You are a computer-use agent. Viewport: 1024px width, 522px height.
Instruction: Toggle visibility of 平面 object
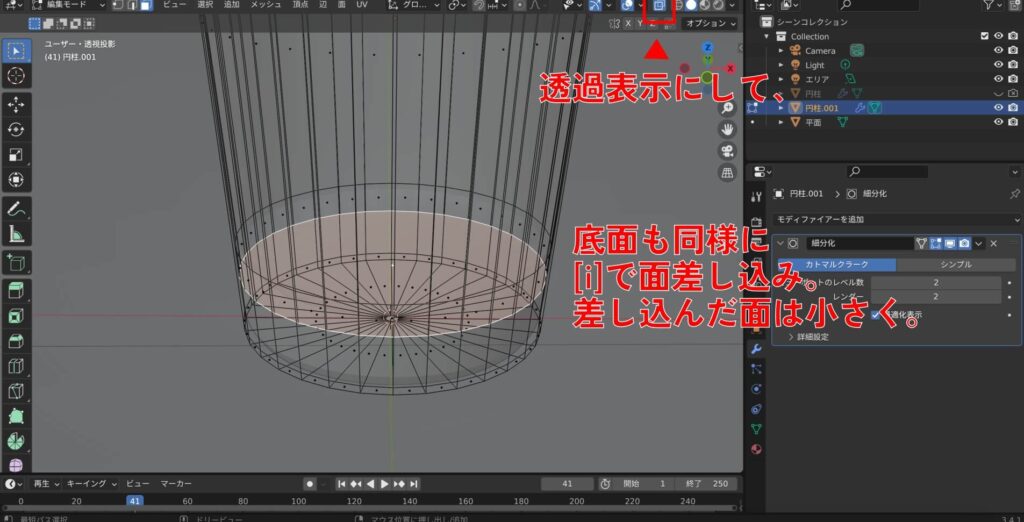(998, 122)
